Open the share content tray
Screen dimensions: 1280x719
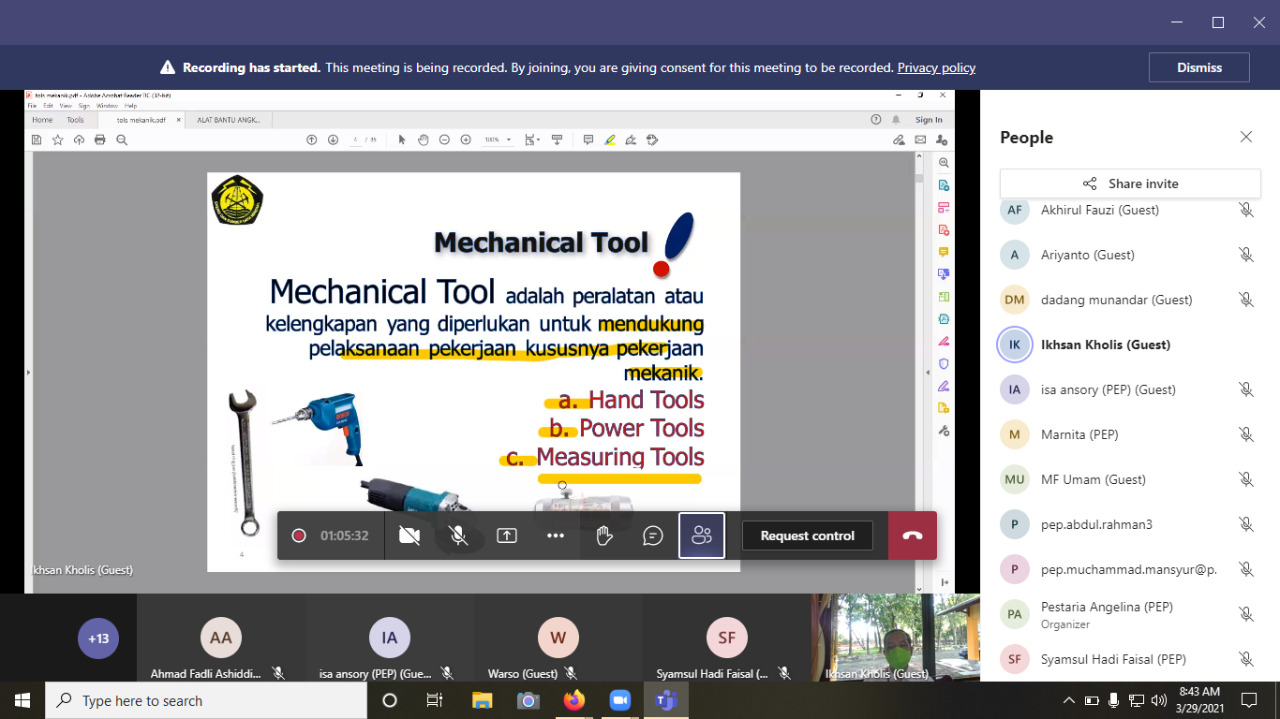pos(507,536)
